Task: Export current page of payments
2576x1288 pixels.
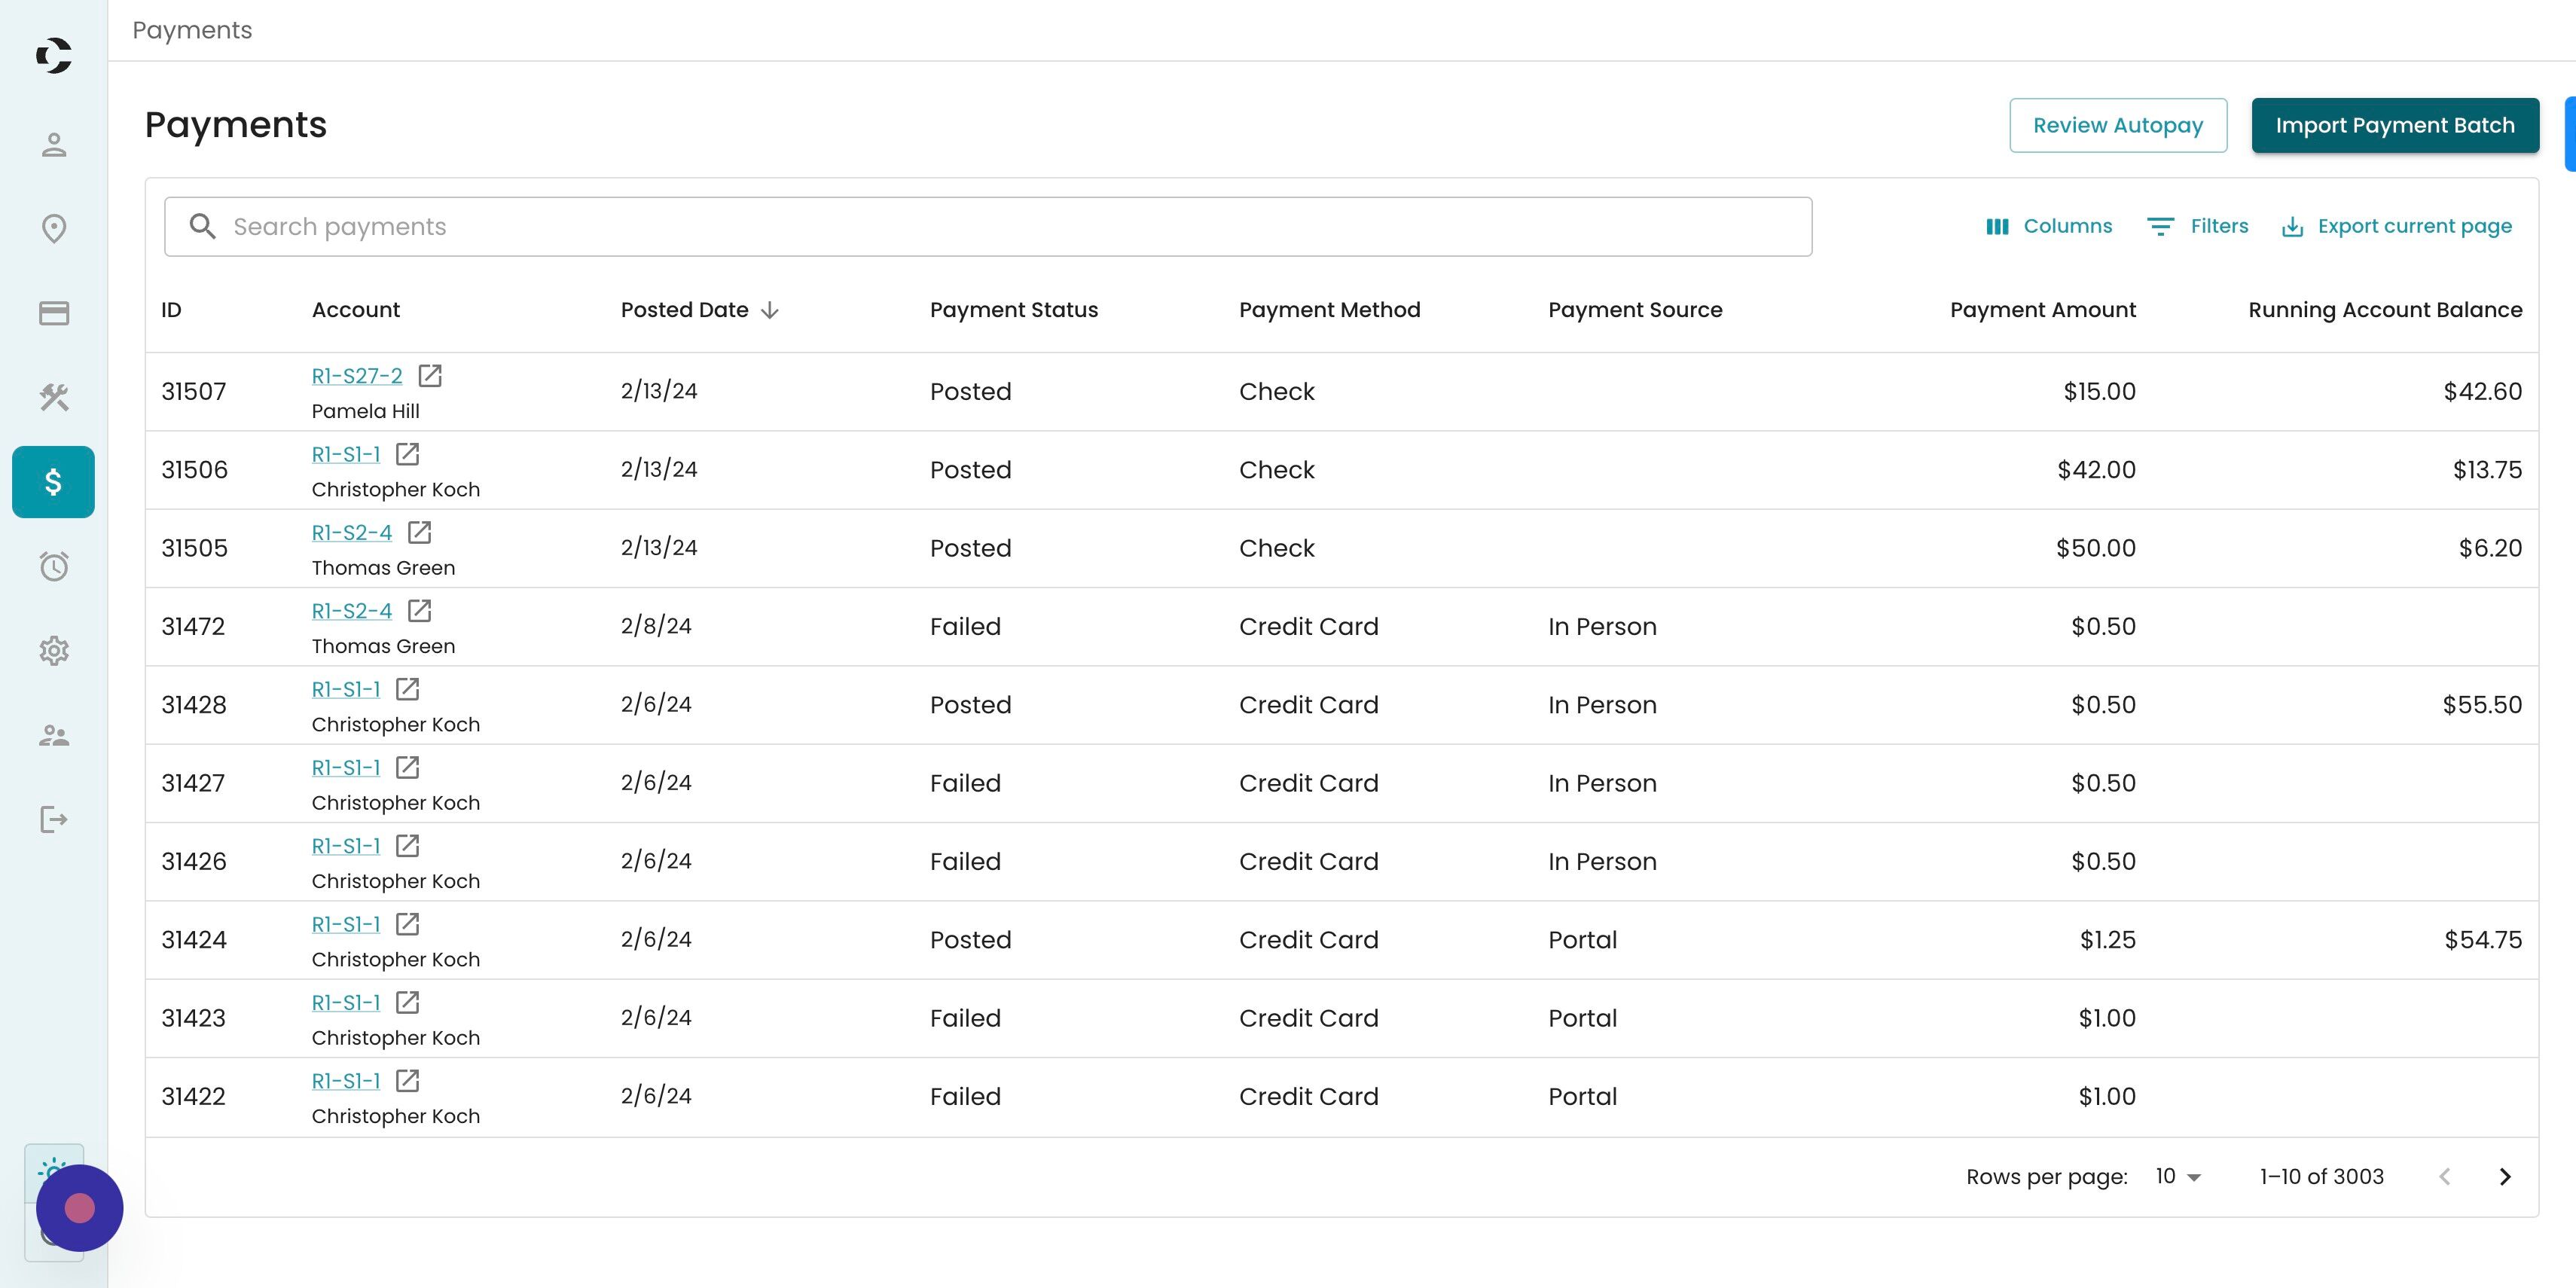Action: click(2396, 227)
